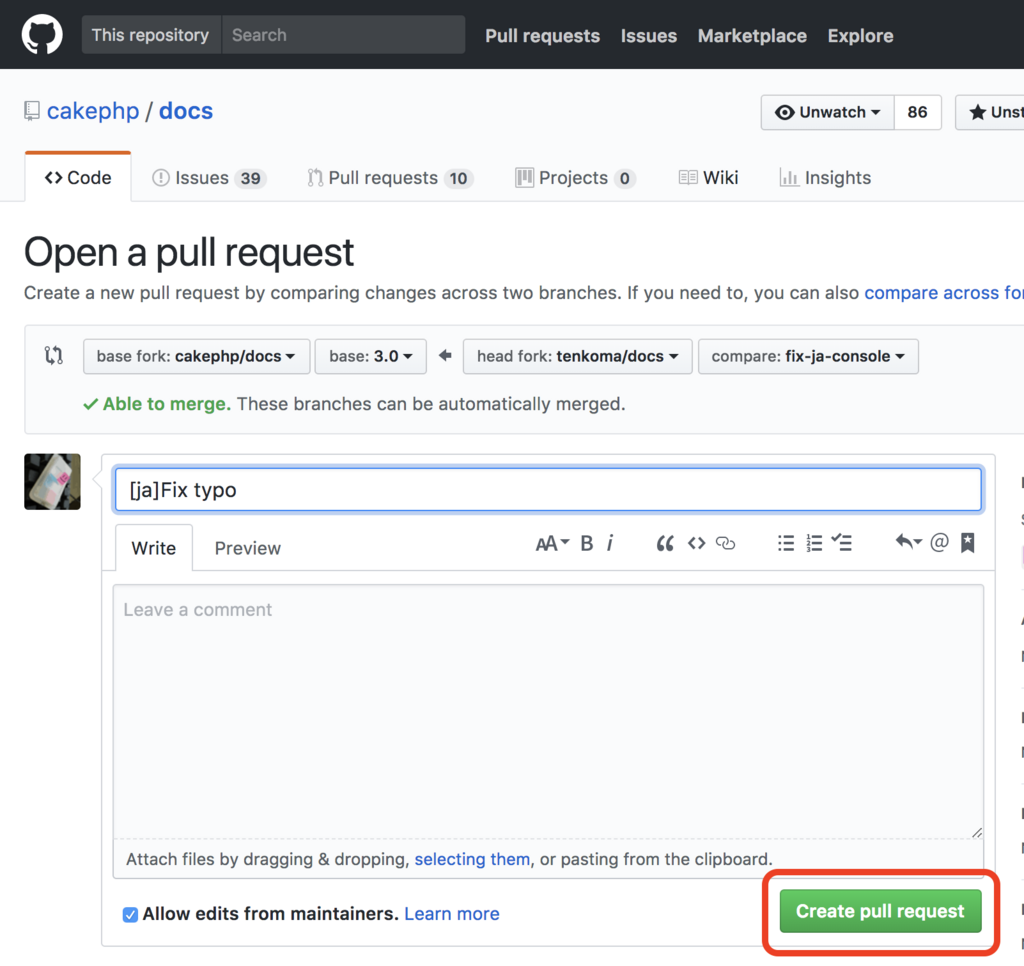Image resolution: width=1024 pixels, height=966 pixels.
Task: Add a task list
Action: point(842,543)
